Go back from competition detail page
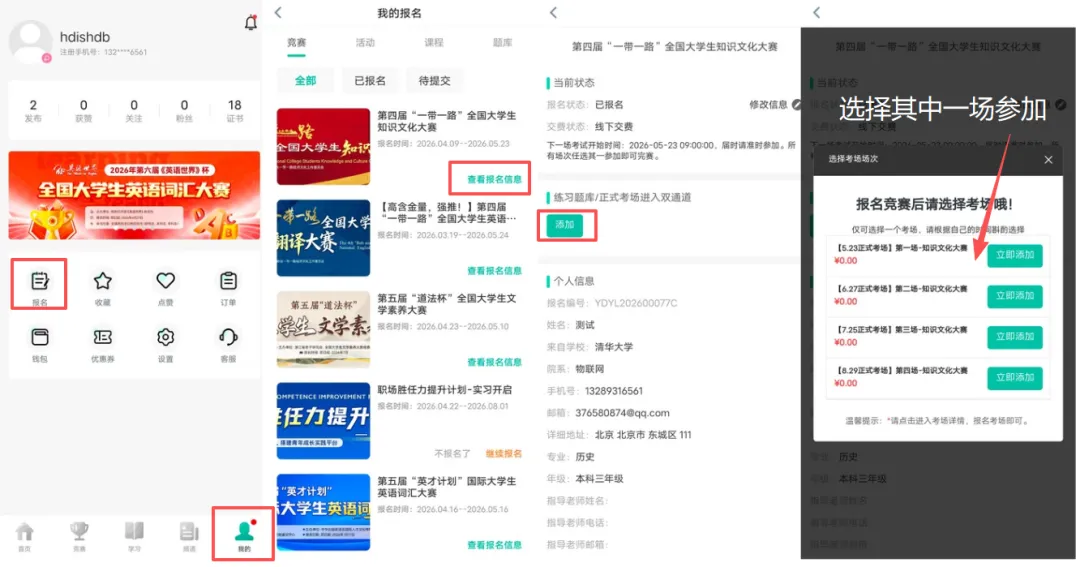Screen dimensions: 1080x567 (553, 12)
